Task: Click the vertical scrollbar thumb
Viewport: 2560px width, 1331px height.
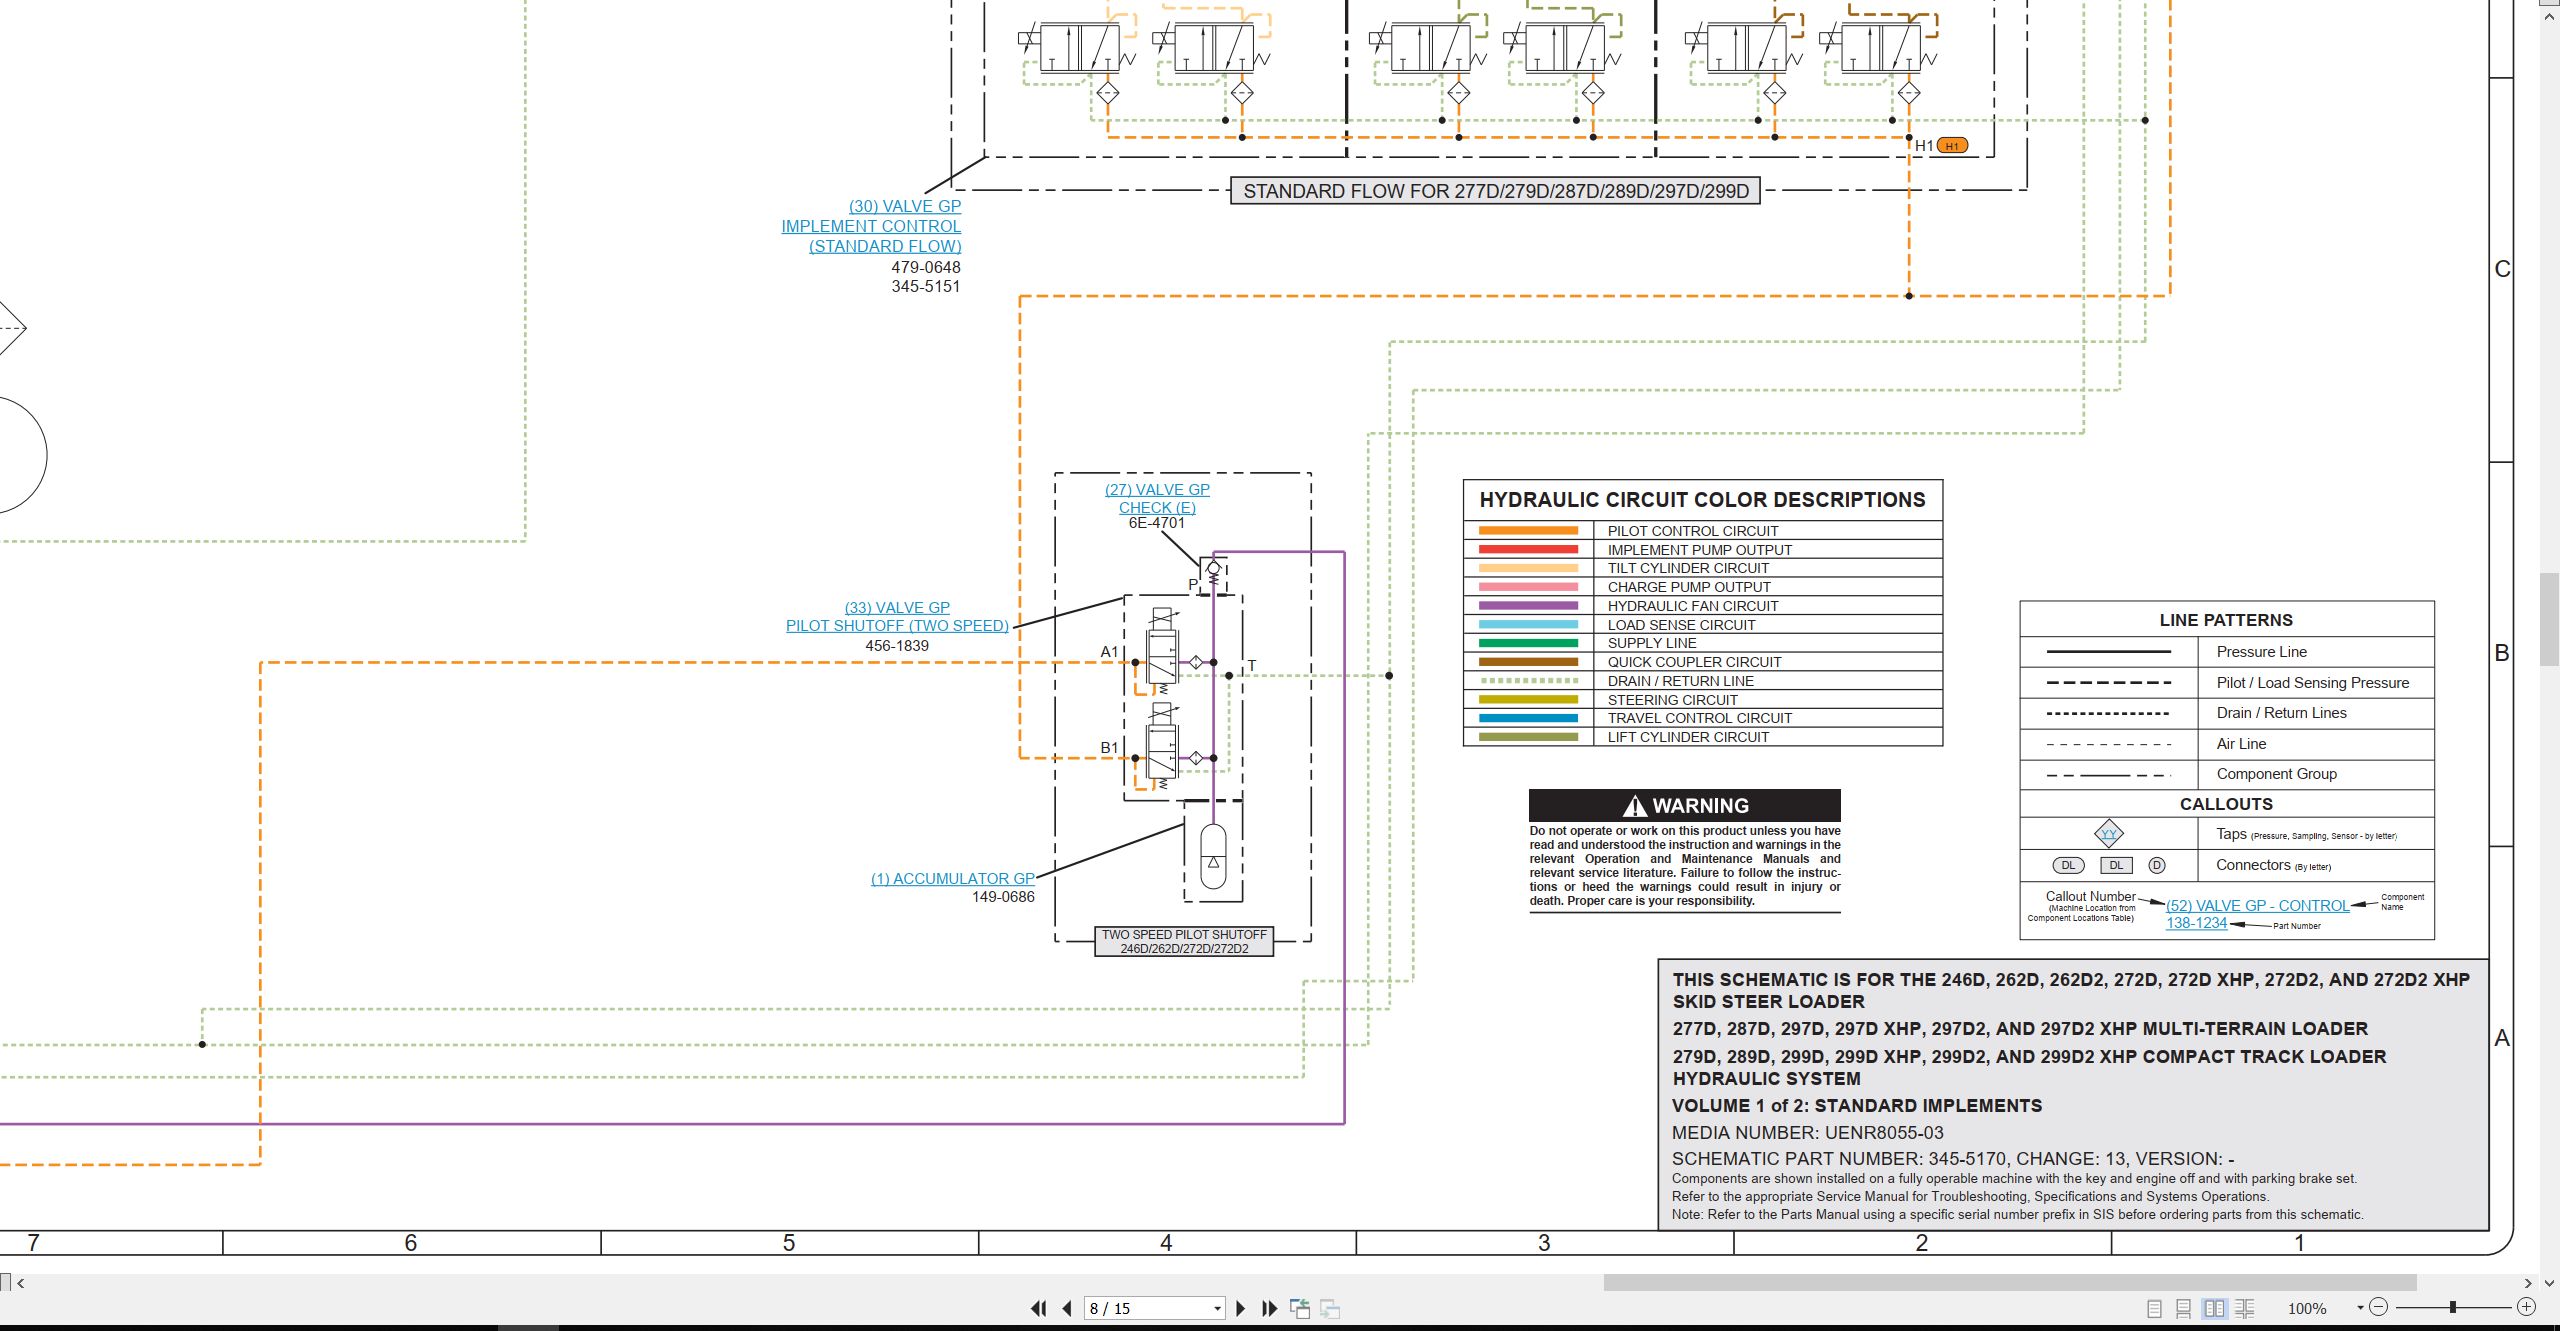Action: point(2549,618)
